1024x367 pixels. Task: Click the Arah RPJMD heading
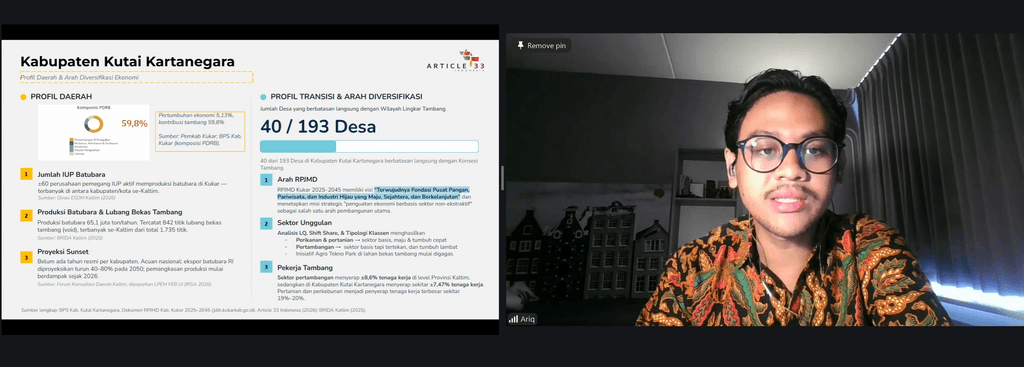(298, 179)
